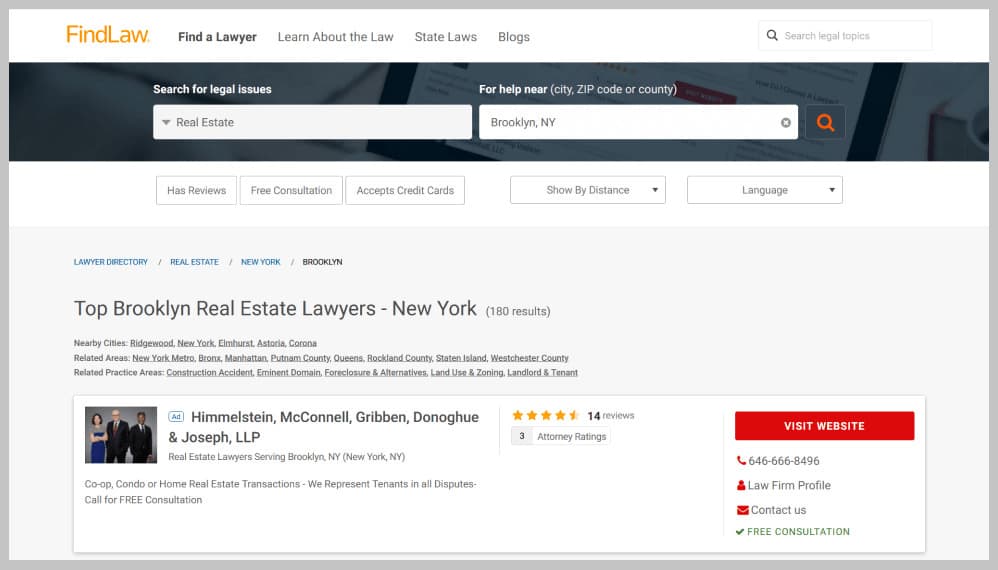Viewport: 998px width, 570px height.
Task: Open the Law Firm Profile link
Action: tap(789, 485)
